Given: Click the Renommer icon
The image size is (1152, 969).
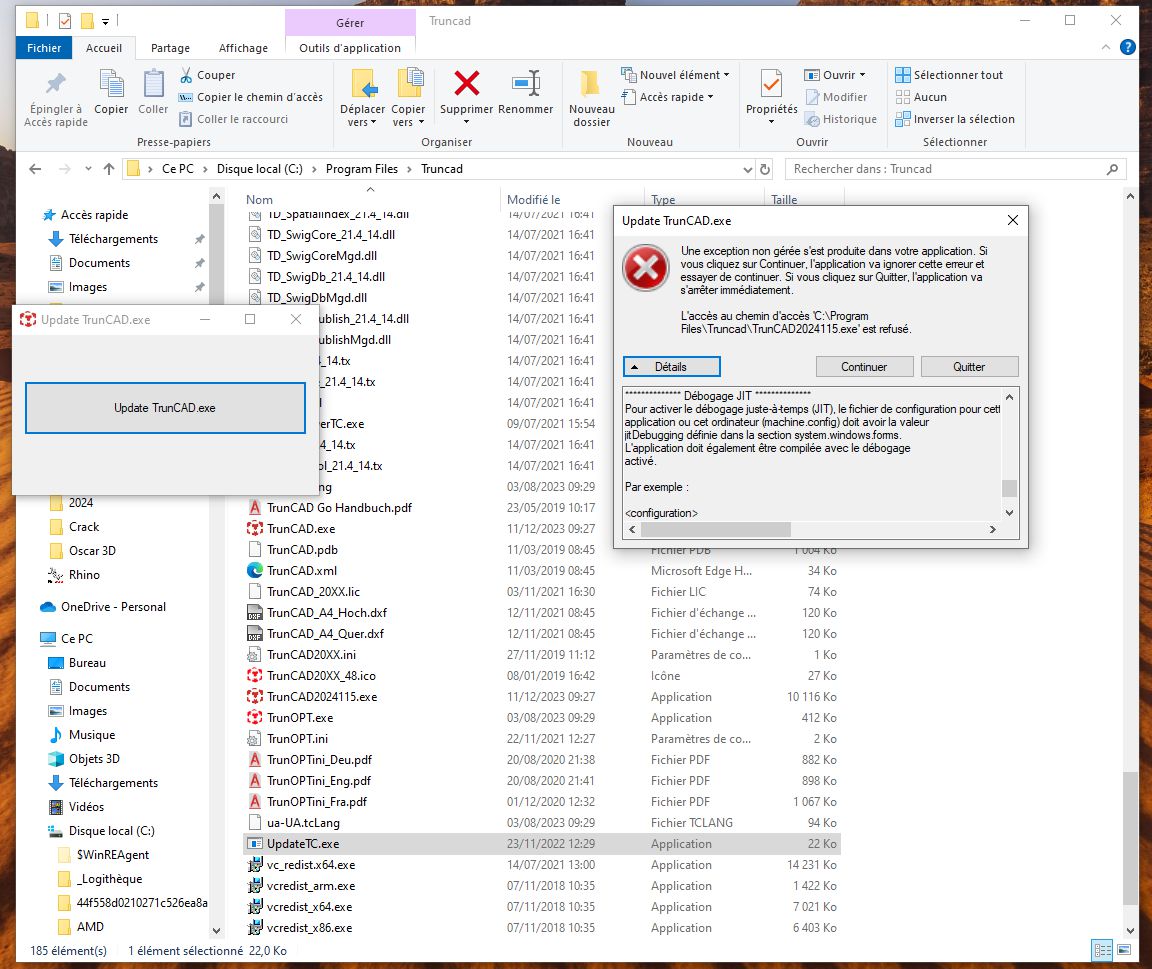Looking at the screenshot, I should (x=525, y=83).
